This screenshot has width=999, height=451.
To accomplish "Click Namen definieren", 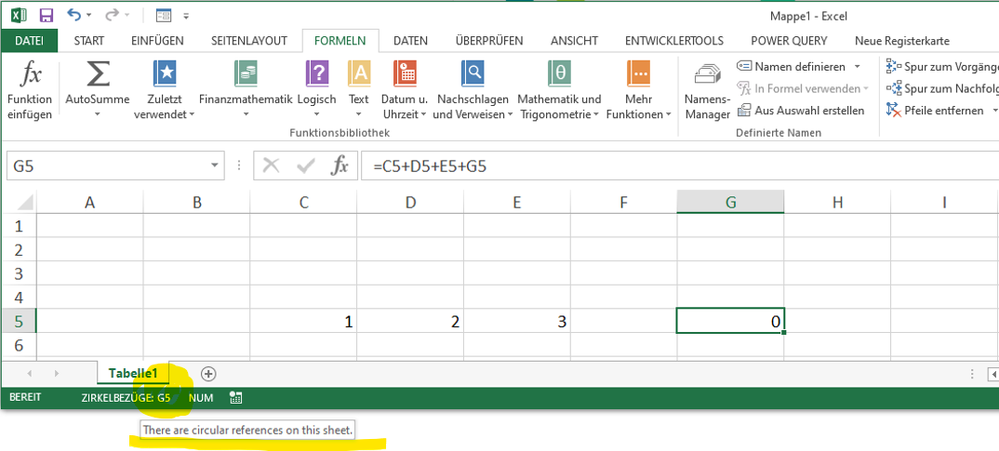I will [793, 66].
